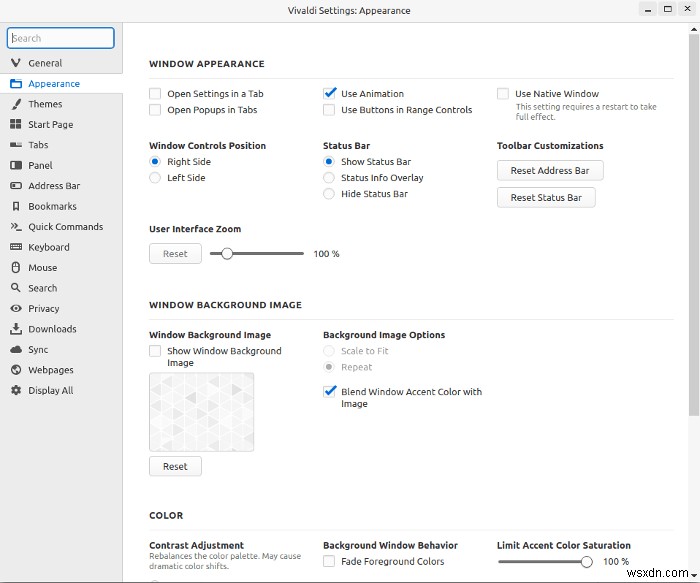The image size is (700, 583).
Task: Enable Open Popups in Tabs
Action: [155, 110]
